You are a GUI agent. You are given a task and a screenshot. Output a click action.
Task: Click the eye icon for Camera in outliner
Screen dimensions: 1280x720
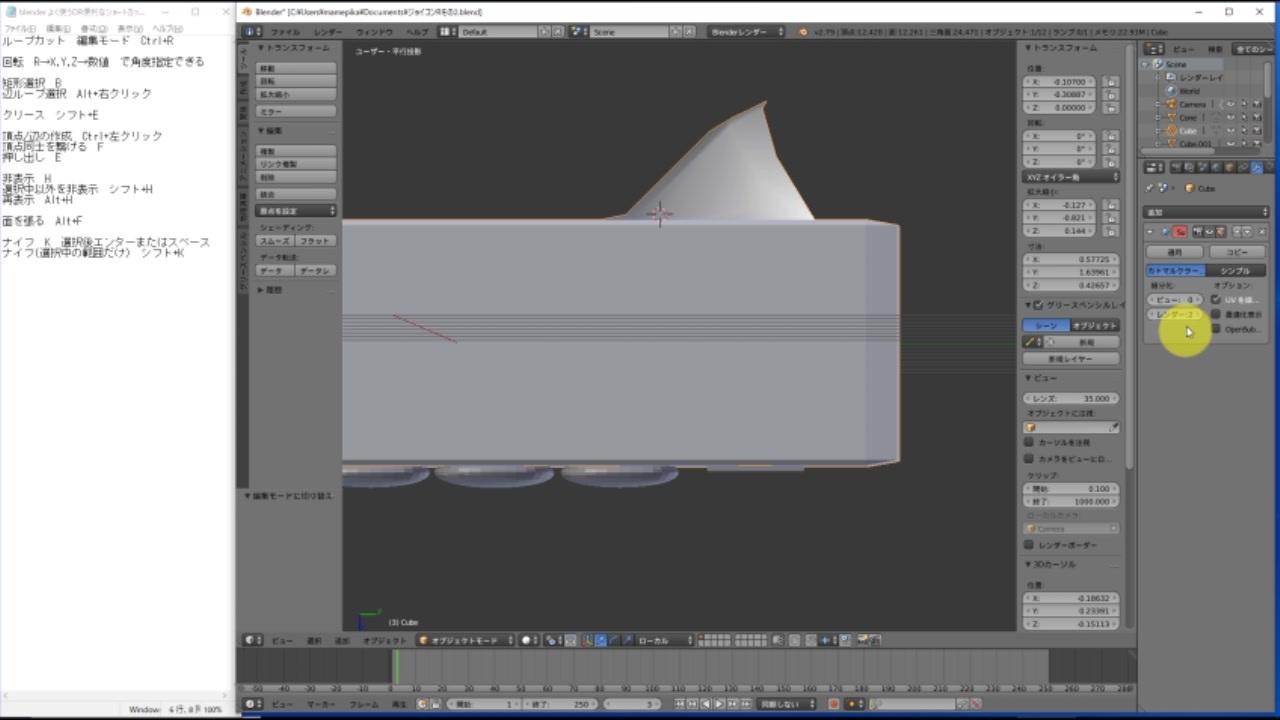pyautogui.click(x=1230, y=104)
